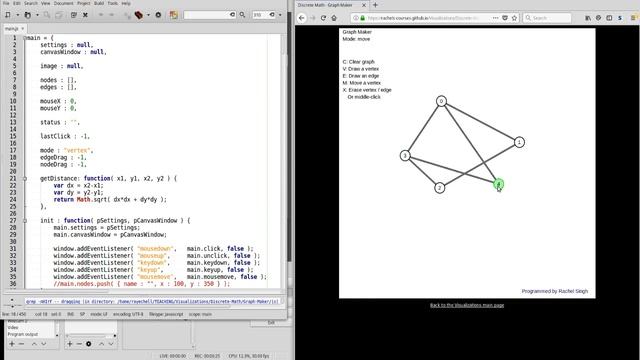Click the Close file X icon in toolbar

click(x=85, y=15)
